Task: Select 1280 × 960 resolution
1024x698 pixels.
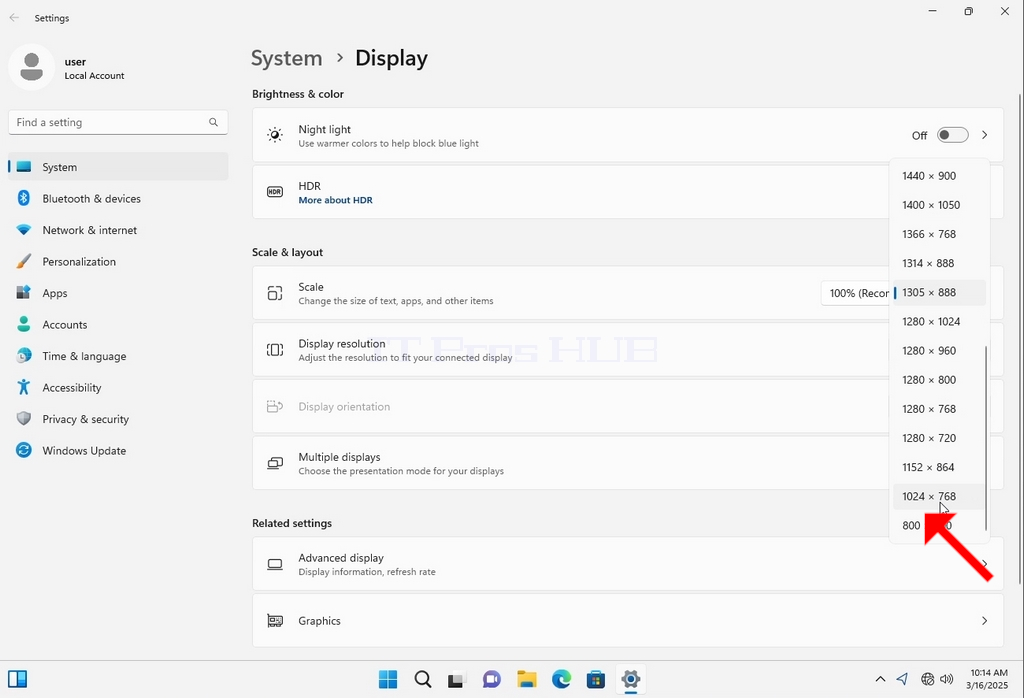Action: pyautogui.click(x=939, y=351)
